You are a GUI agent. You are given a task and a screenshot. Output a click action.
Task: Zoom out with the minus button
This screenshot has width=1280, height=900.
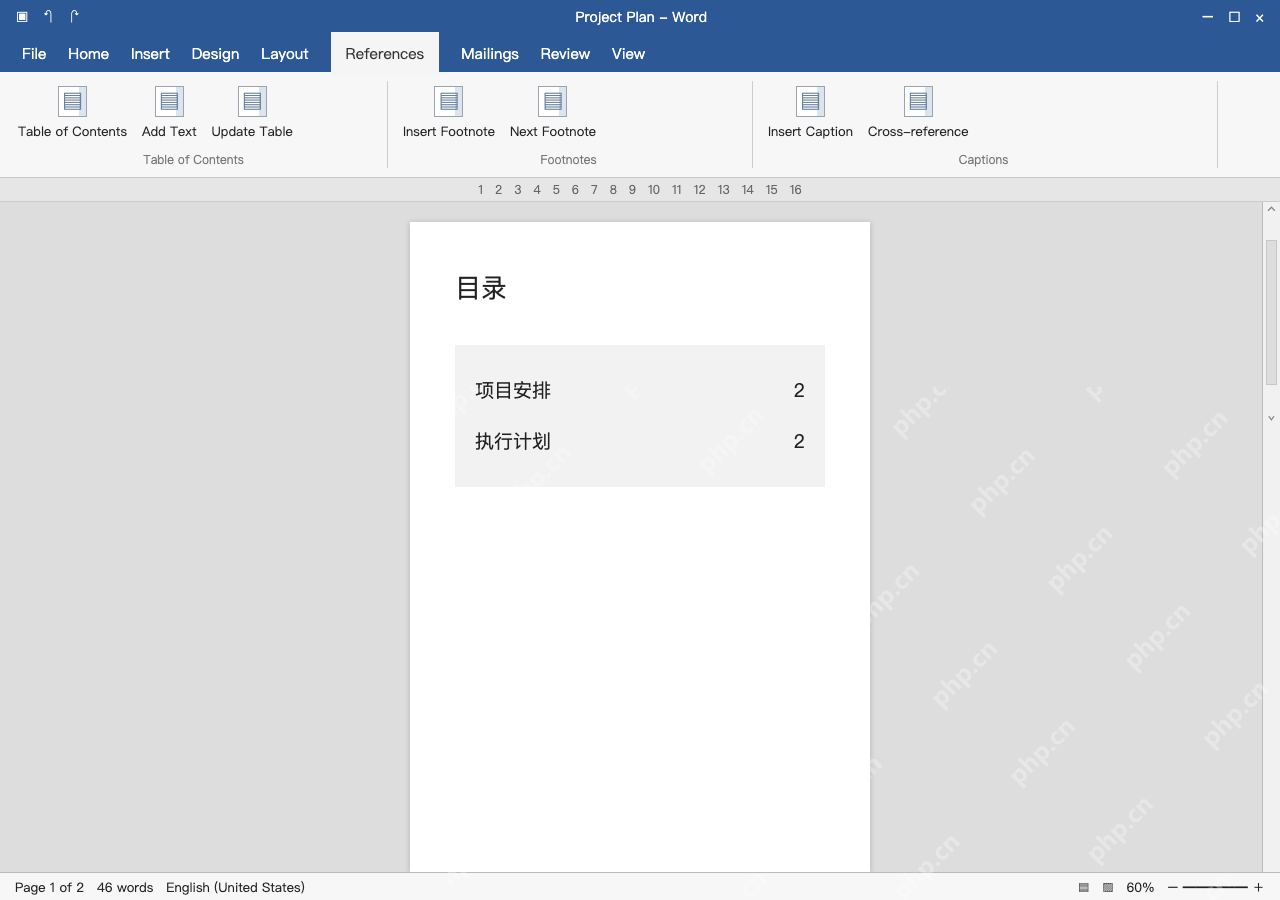[x=1173, y=887]
